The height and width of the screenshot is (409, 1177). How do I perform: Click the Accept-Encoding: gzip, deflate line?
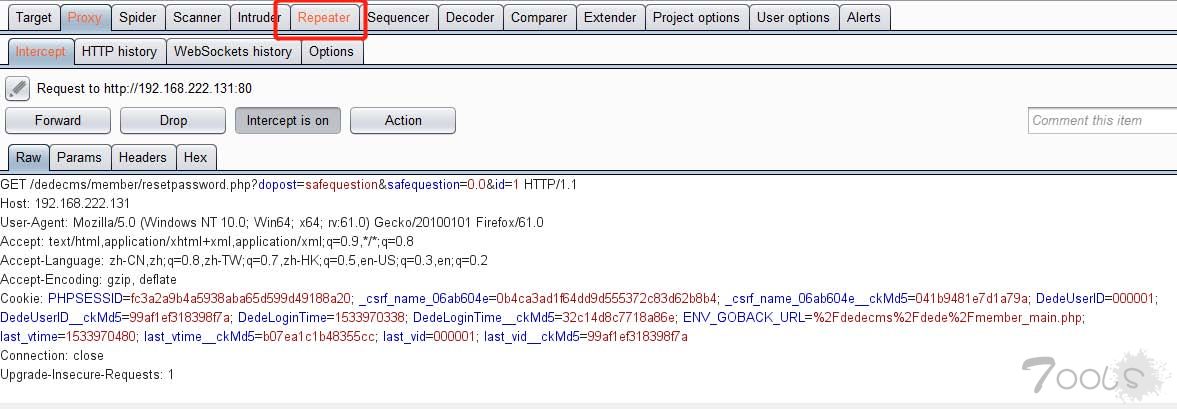(x=89, y=279)
